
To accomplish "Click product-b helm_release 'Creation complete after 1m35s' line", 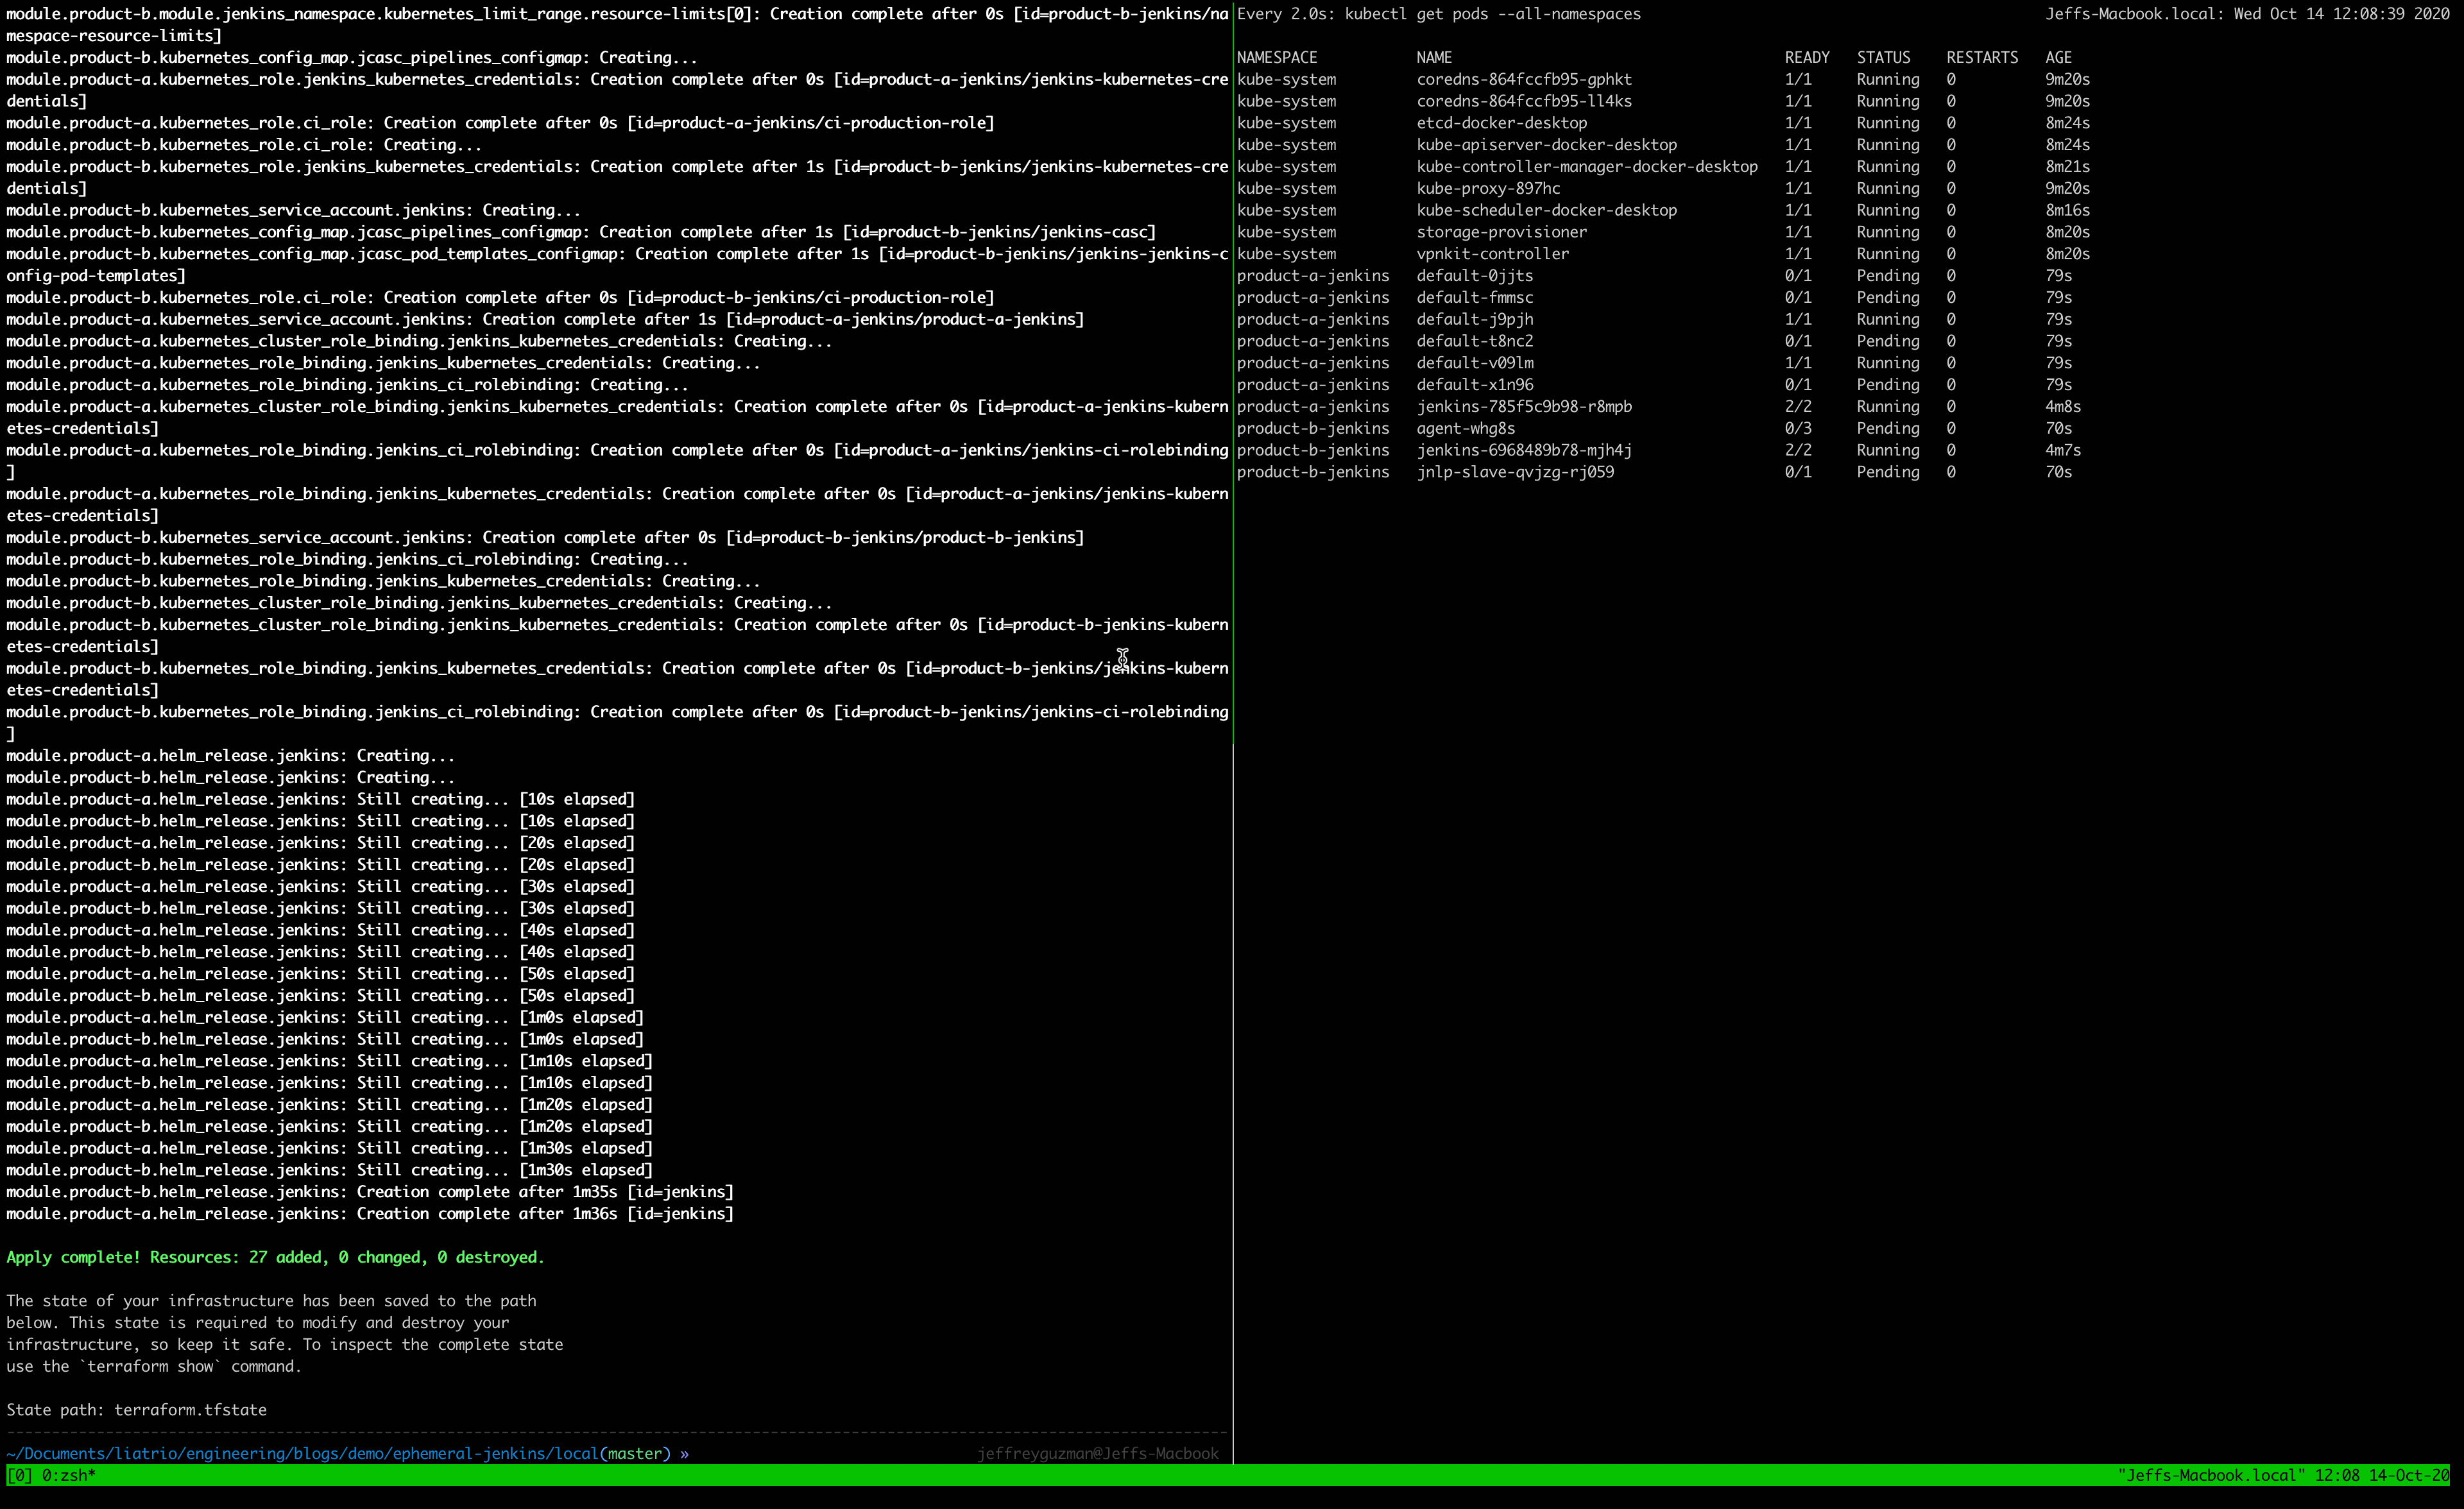I will [370, 1192].
